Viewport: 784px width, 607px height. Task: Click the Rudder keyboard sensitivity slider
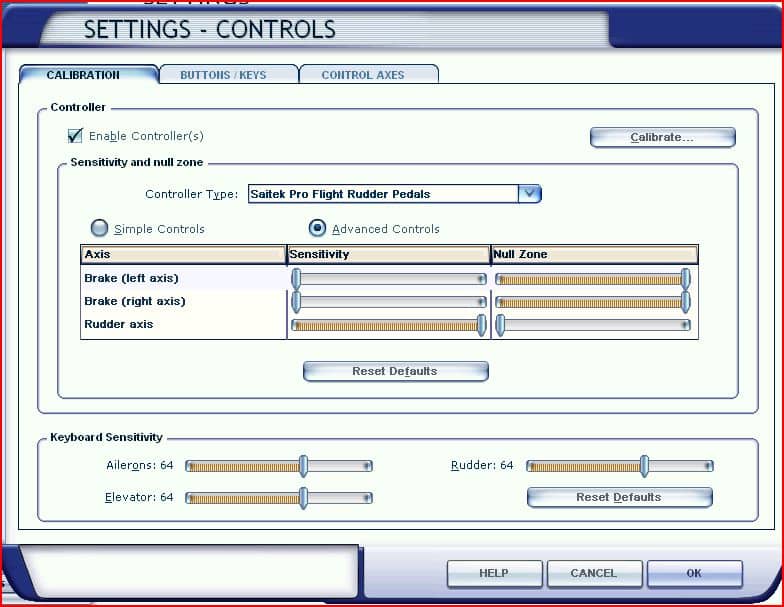pyautogui.click(x=620, y=466)
